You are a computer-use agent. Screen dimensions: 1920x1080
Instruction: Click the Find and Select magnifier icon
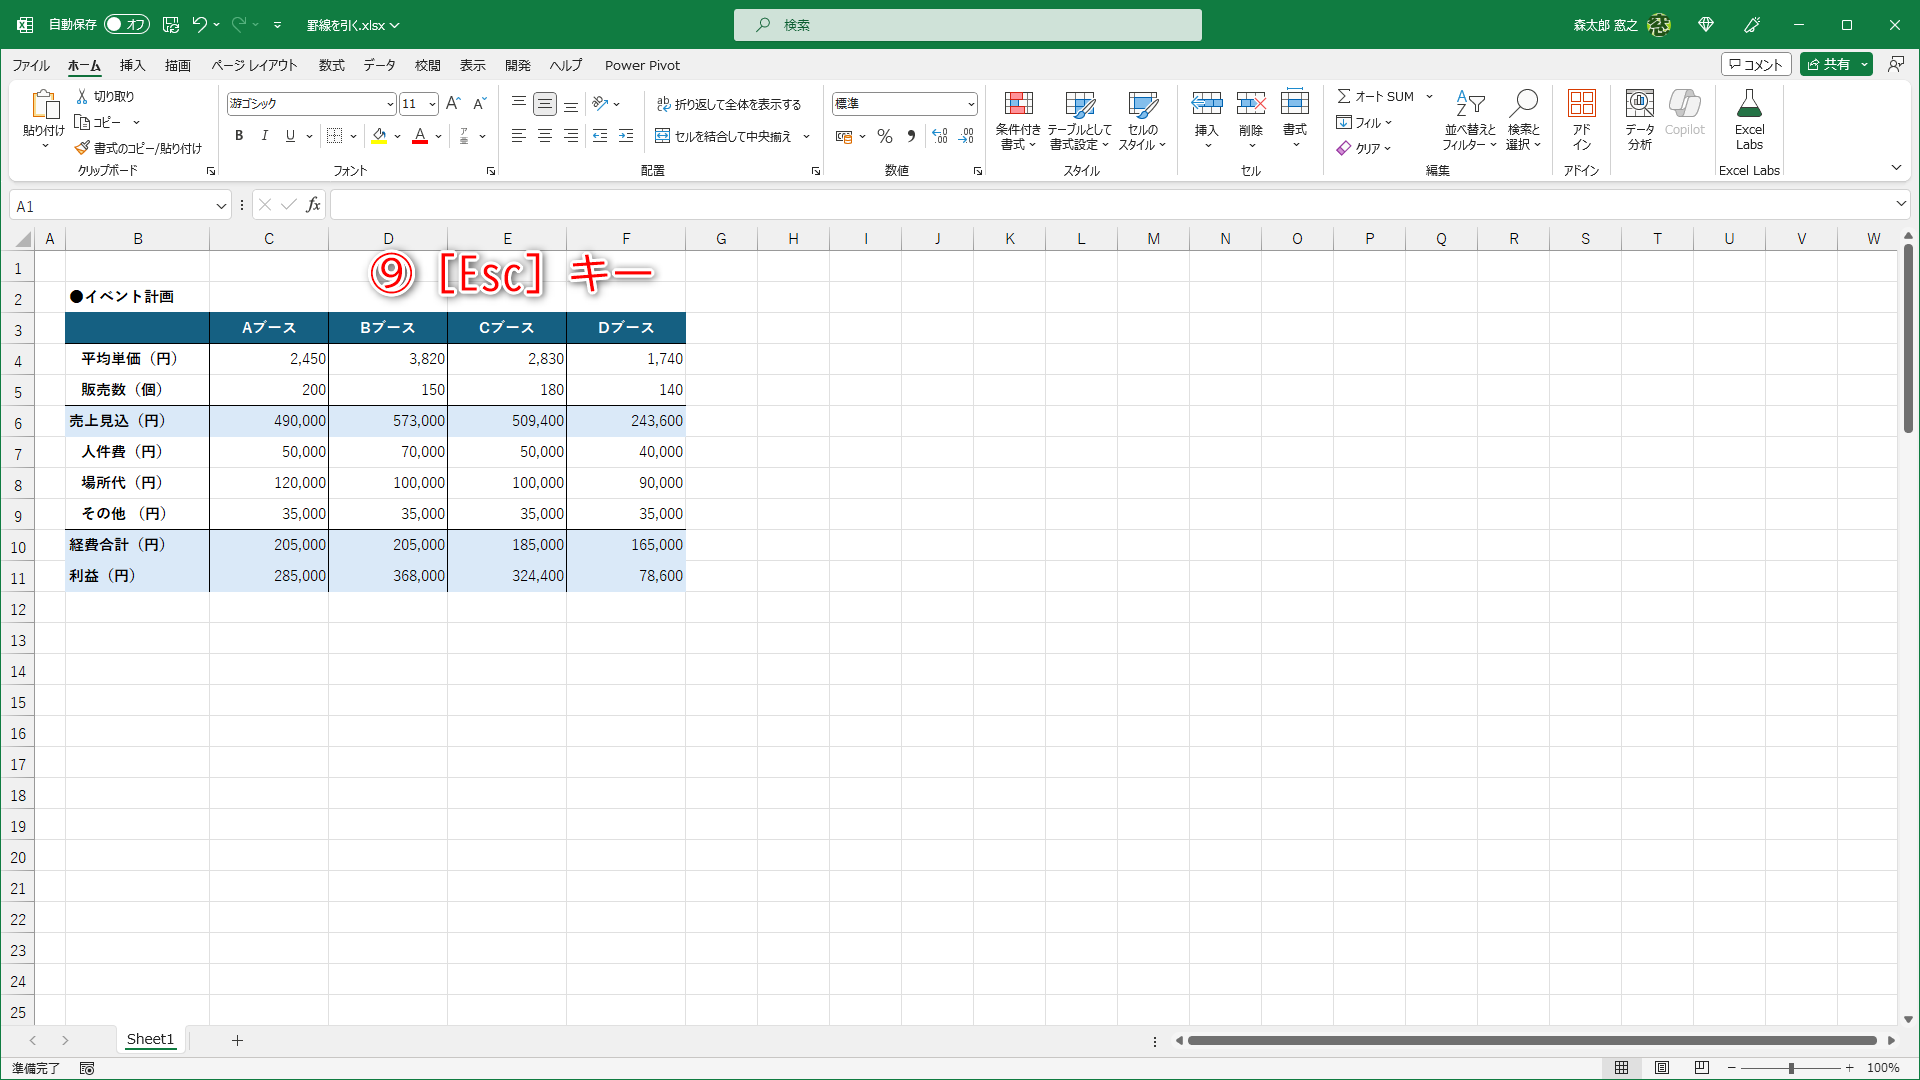coord(1524,104)
